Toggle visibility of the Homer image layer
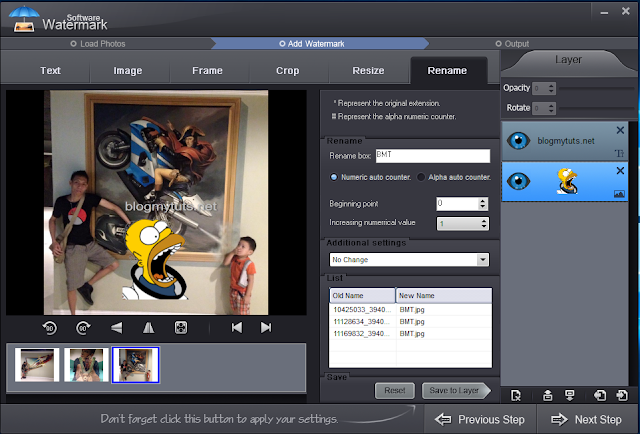The image size is (640, 434). [518, 181]
